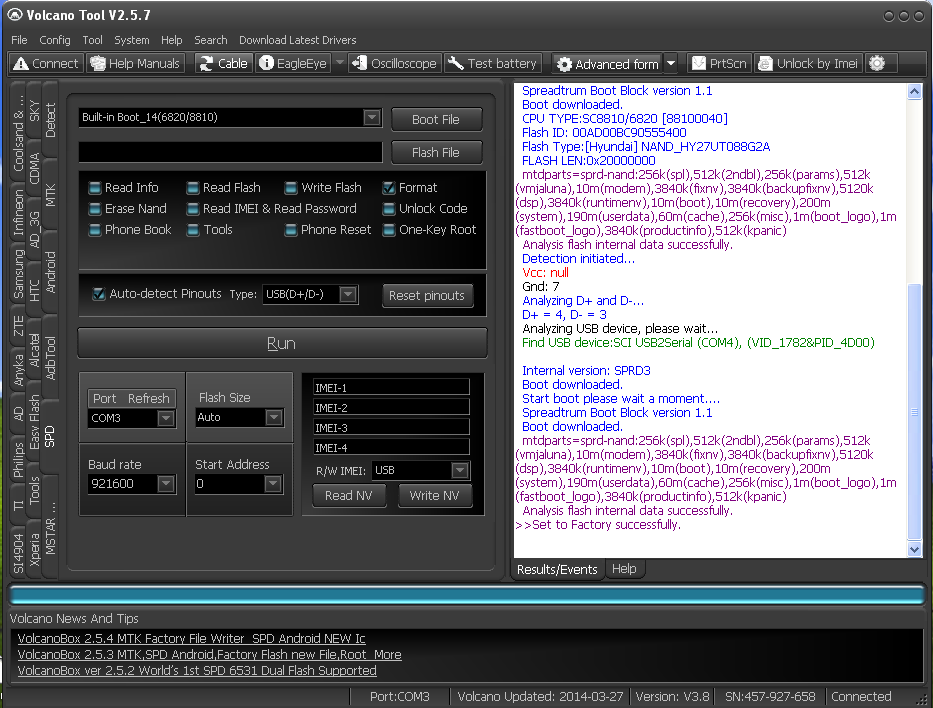
Task: Click the IMEI-1 input field
Action: point(391,388)
